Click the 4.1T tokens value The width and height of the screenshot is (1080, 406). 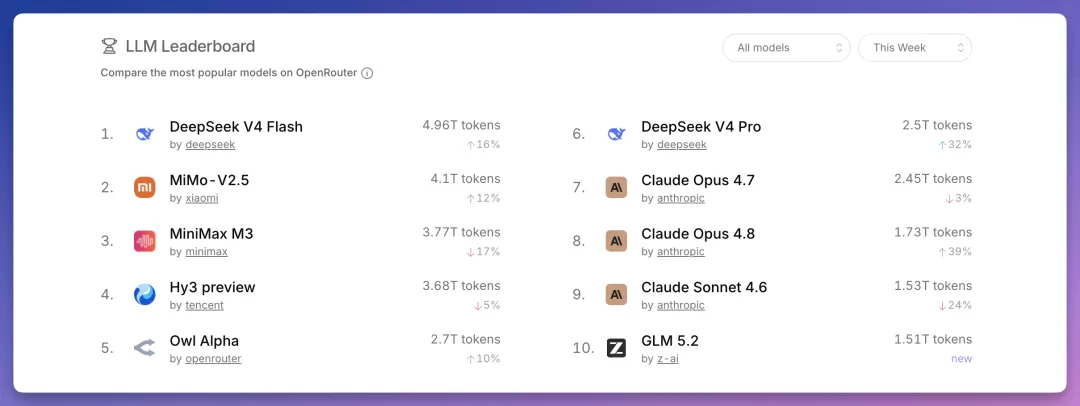466,179
